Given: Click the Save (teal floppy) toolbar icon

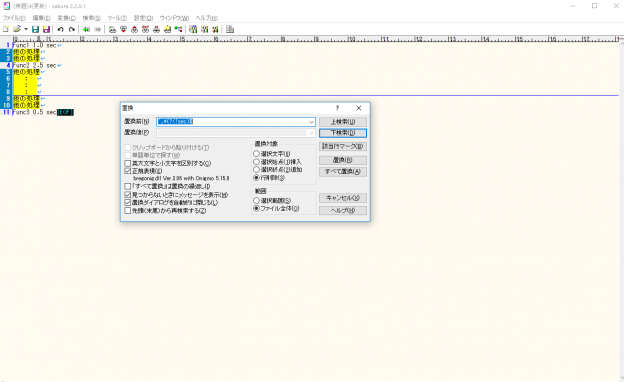Looking at the screenshot, I should click(35, 29).
